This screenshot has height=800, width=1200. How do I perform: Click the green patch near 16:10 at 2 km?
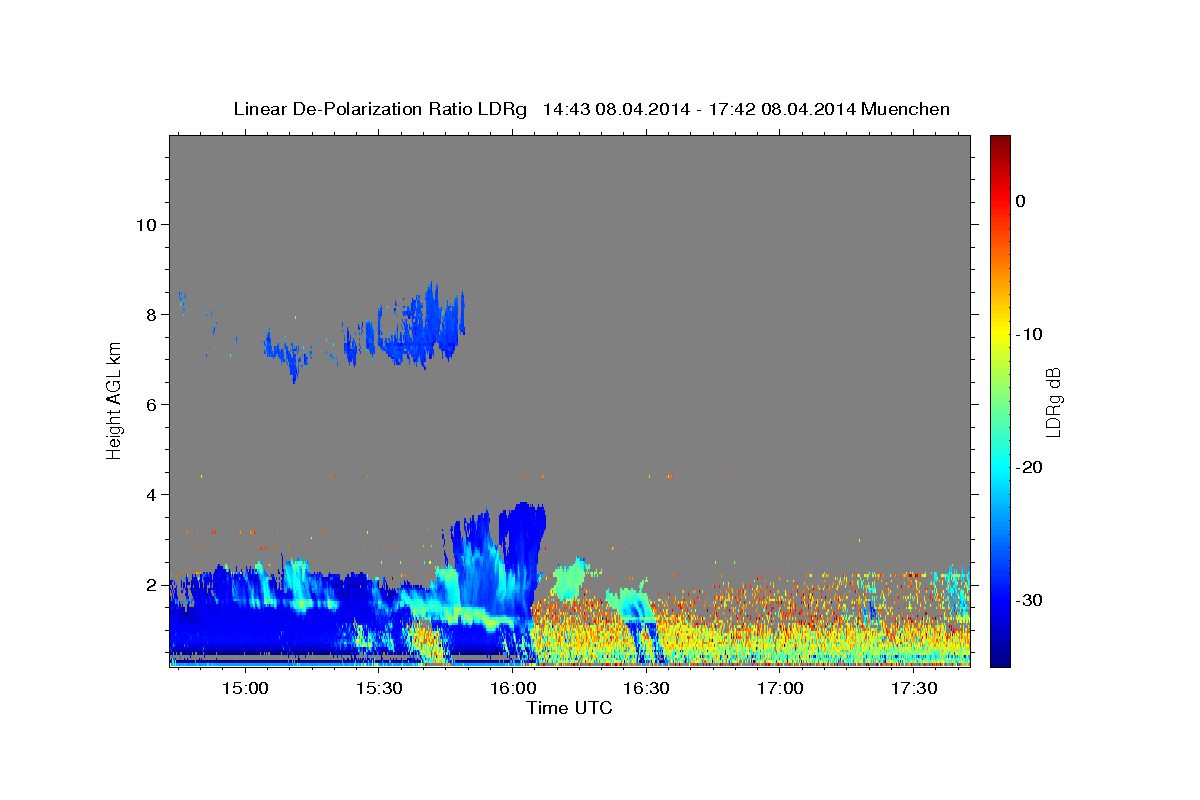[570, 579]
